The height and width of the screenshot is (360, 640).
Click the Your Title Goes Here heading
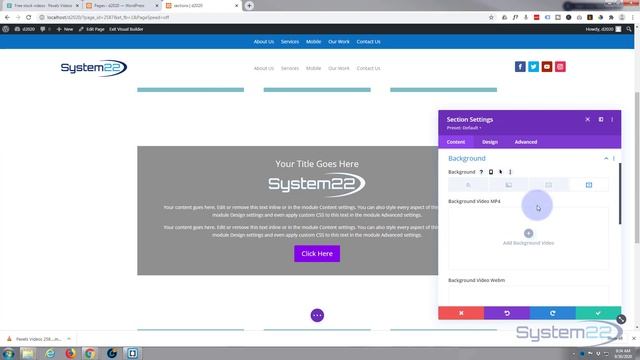317,164
